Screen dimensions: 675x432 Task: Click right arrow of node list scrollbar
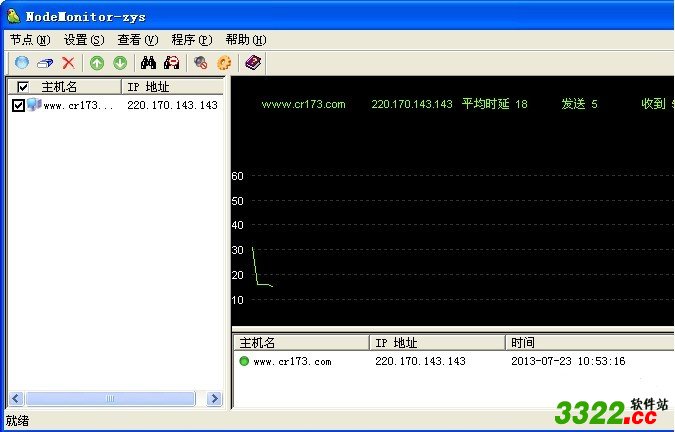(x=214, y=398)
